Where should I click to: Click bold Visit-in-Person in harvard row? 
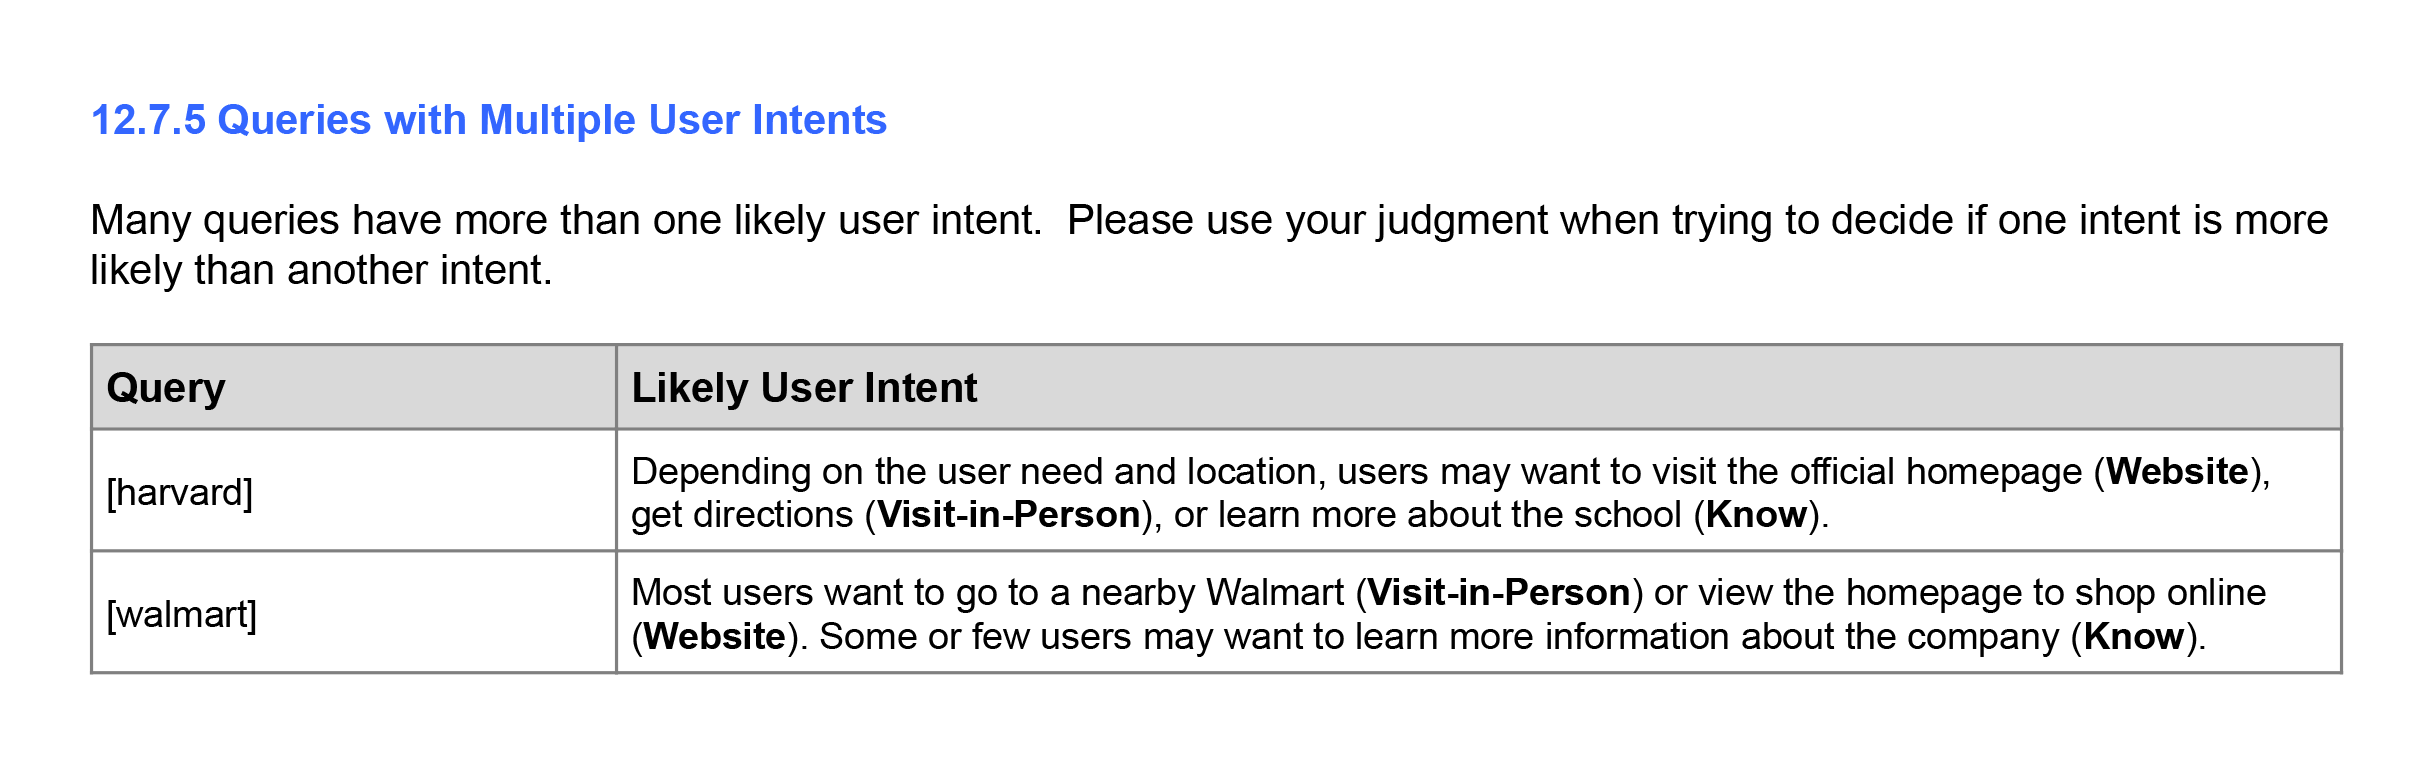pyautogui.click(x=1009, y=515)
